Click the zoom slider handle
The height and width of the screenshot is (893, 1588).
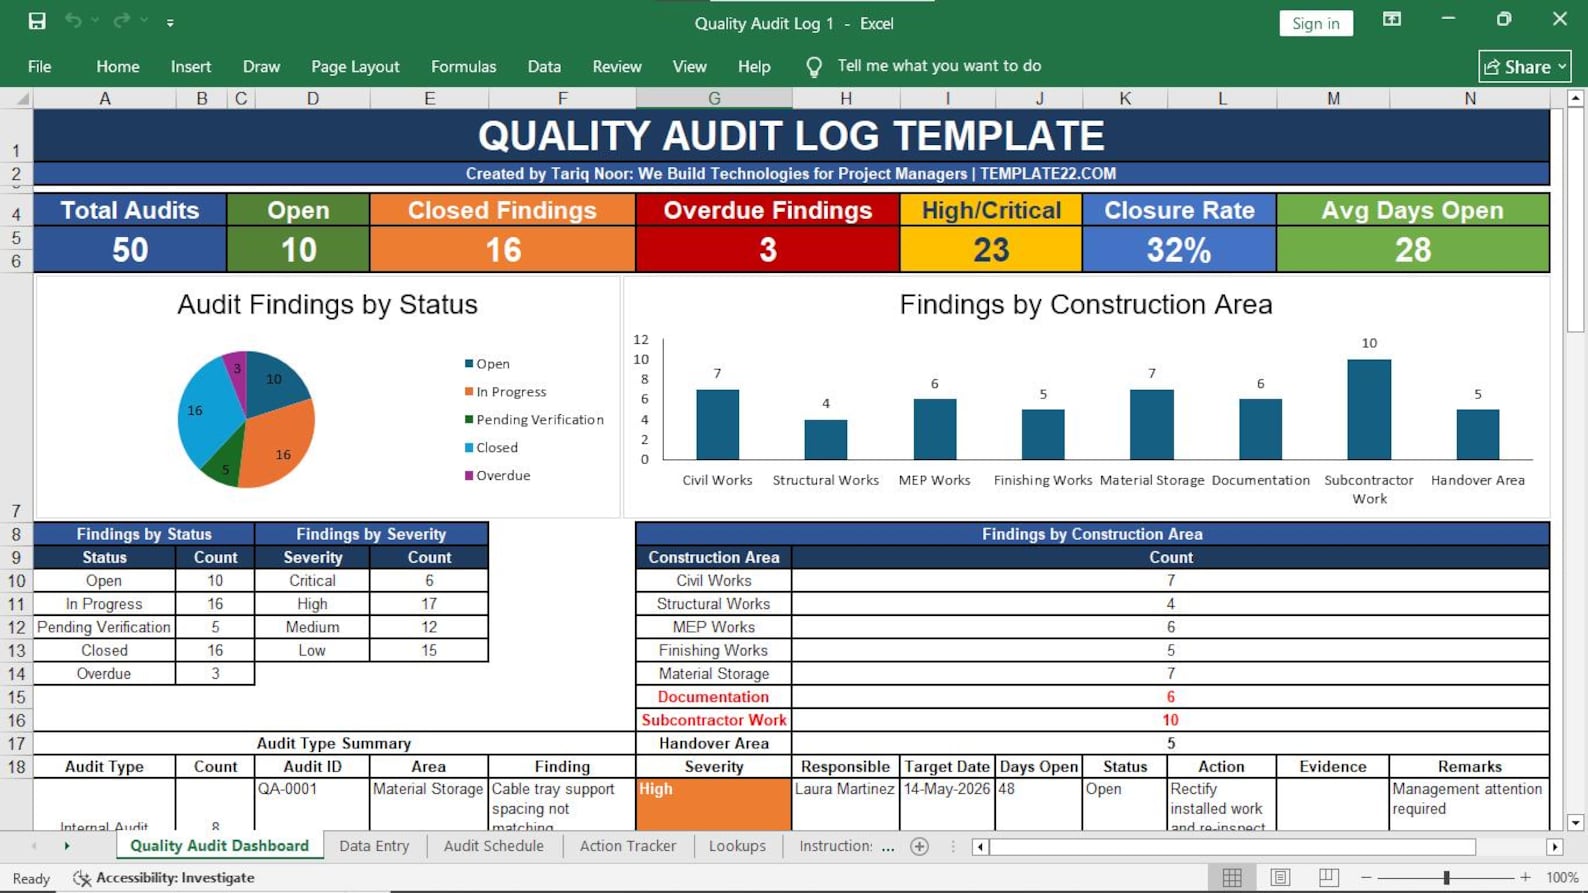pos(1446,878)
